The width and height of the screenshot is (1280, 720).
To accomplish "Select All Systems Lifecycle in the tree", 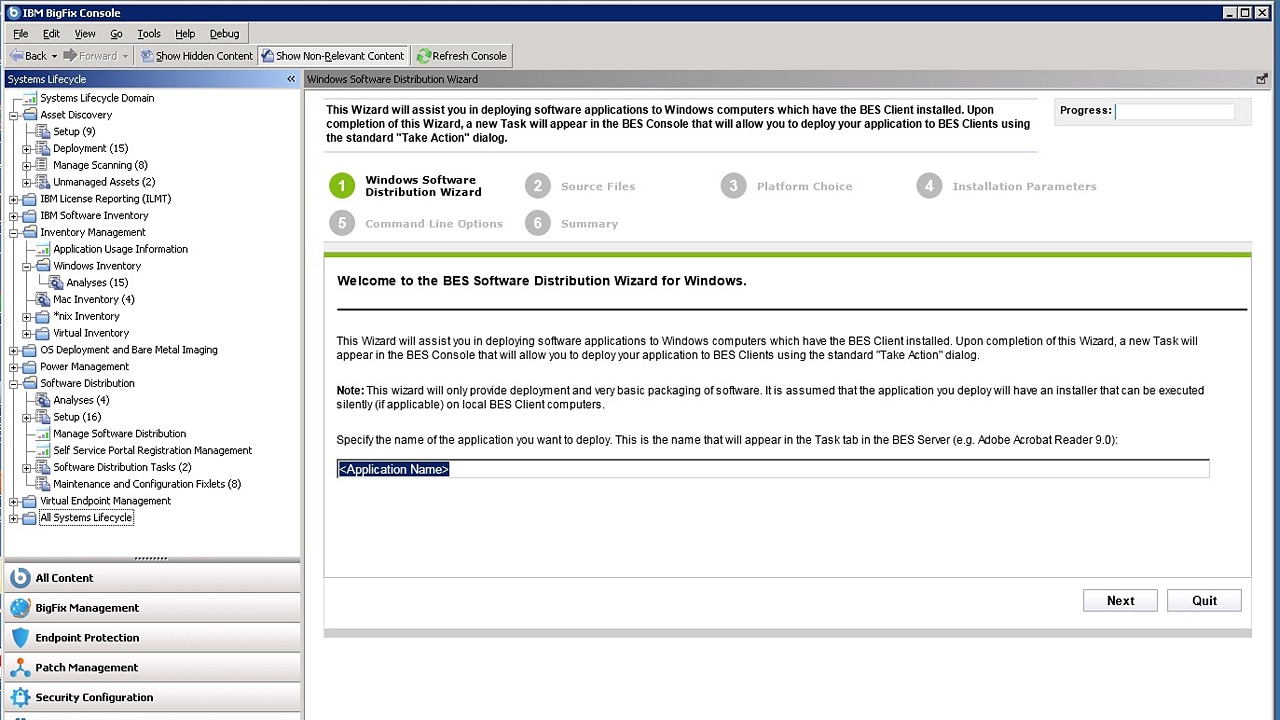I will pyautogui.click(x=86, y=518).
